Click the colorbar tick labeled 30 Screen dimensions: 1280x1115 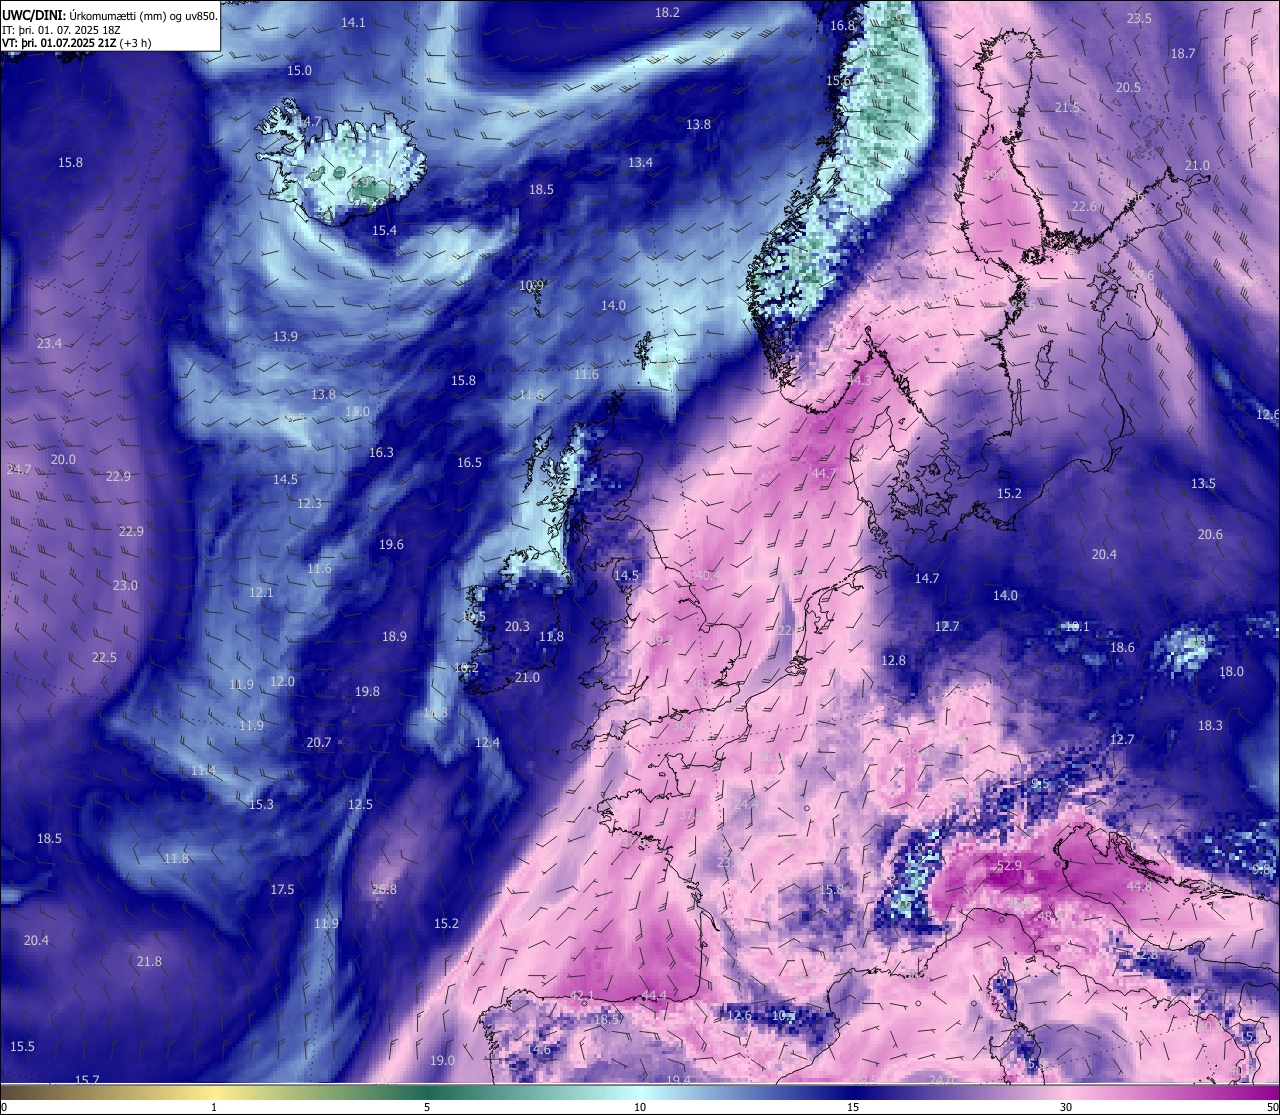1066,1106
